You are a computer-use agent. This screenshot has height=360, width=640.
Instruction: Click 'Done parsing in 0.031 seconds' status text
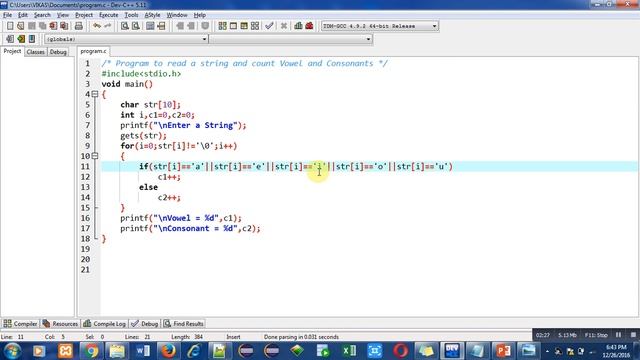[301, 337]
